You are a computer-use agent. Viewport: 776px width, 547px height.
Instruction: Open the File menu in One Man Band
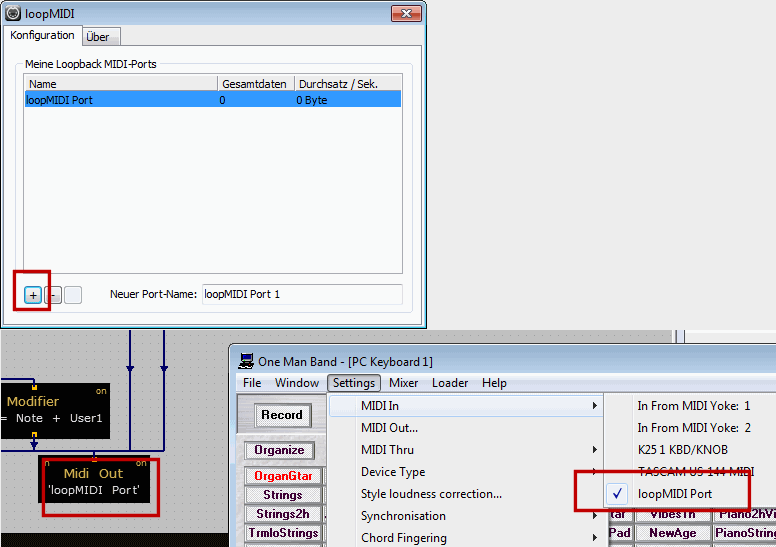point(252,383)
